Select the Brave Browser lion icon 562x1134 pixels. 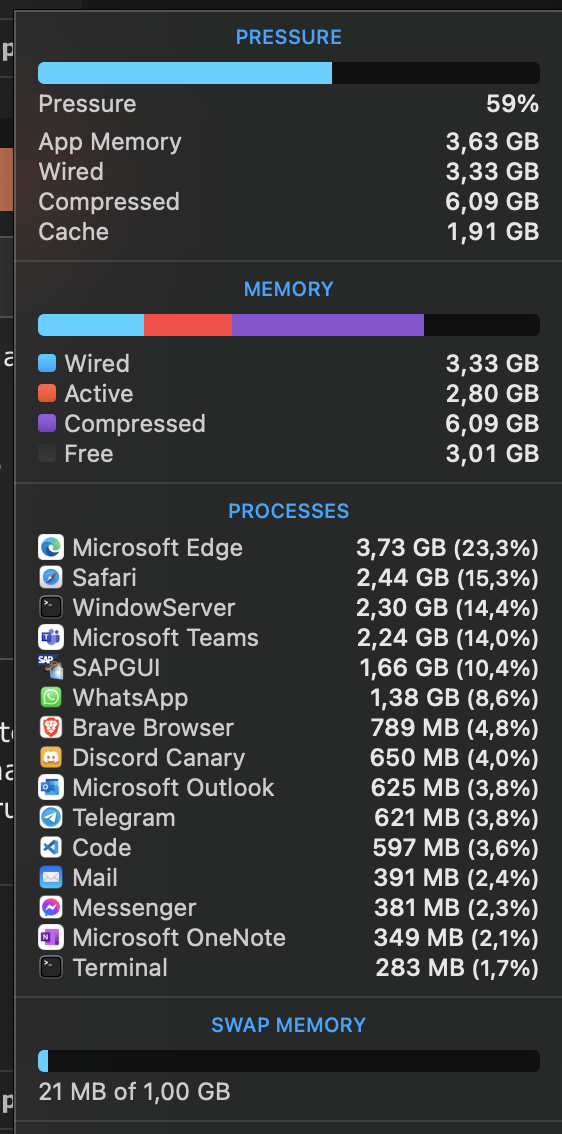(51, 727)
